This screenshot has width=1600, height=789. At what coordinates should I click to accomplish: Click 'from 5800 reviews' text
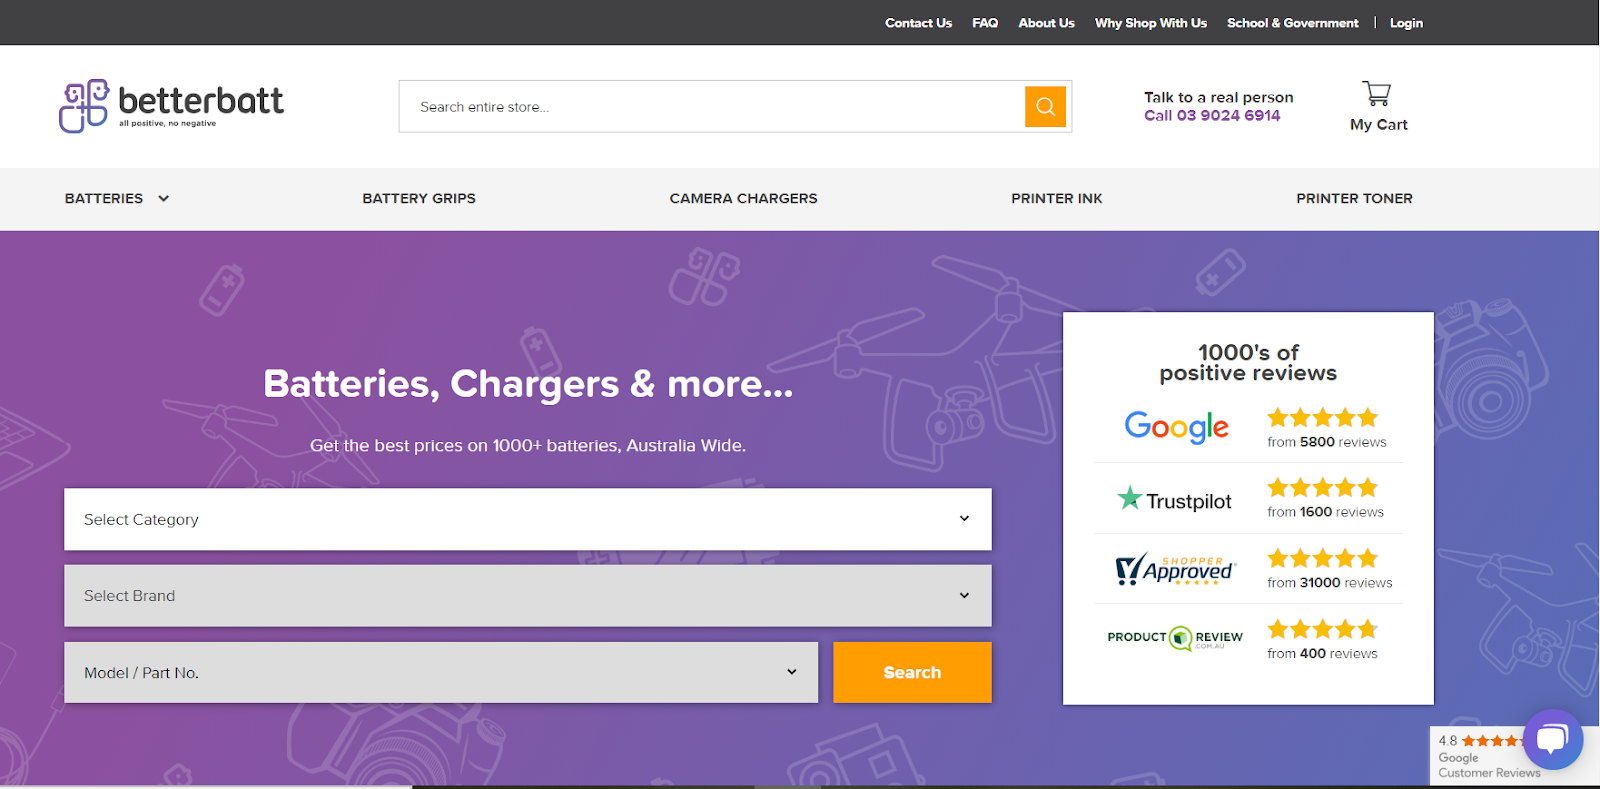point(1327,442)
